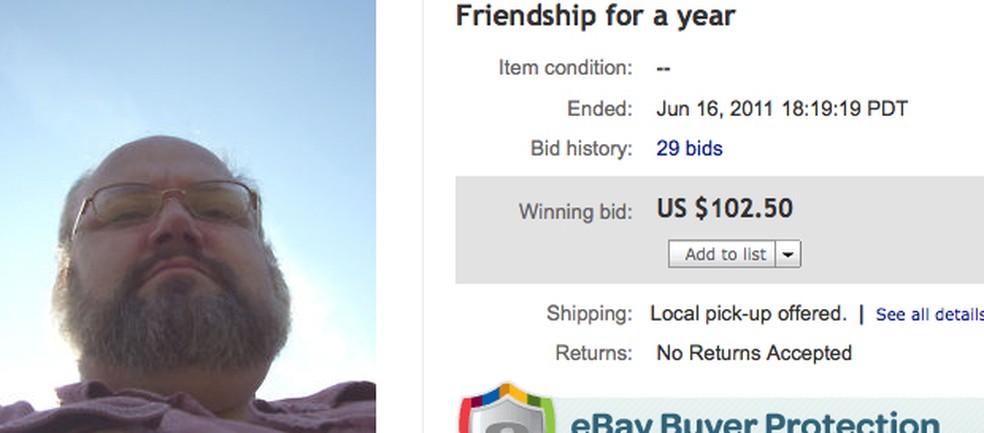Click the Shipping label

(x=589, y=313)
